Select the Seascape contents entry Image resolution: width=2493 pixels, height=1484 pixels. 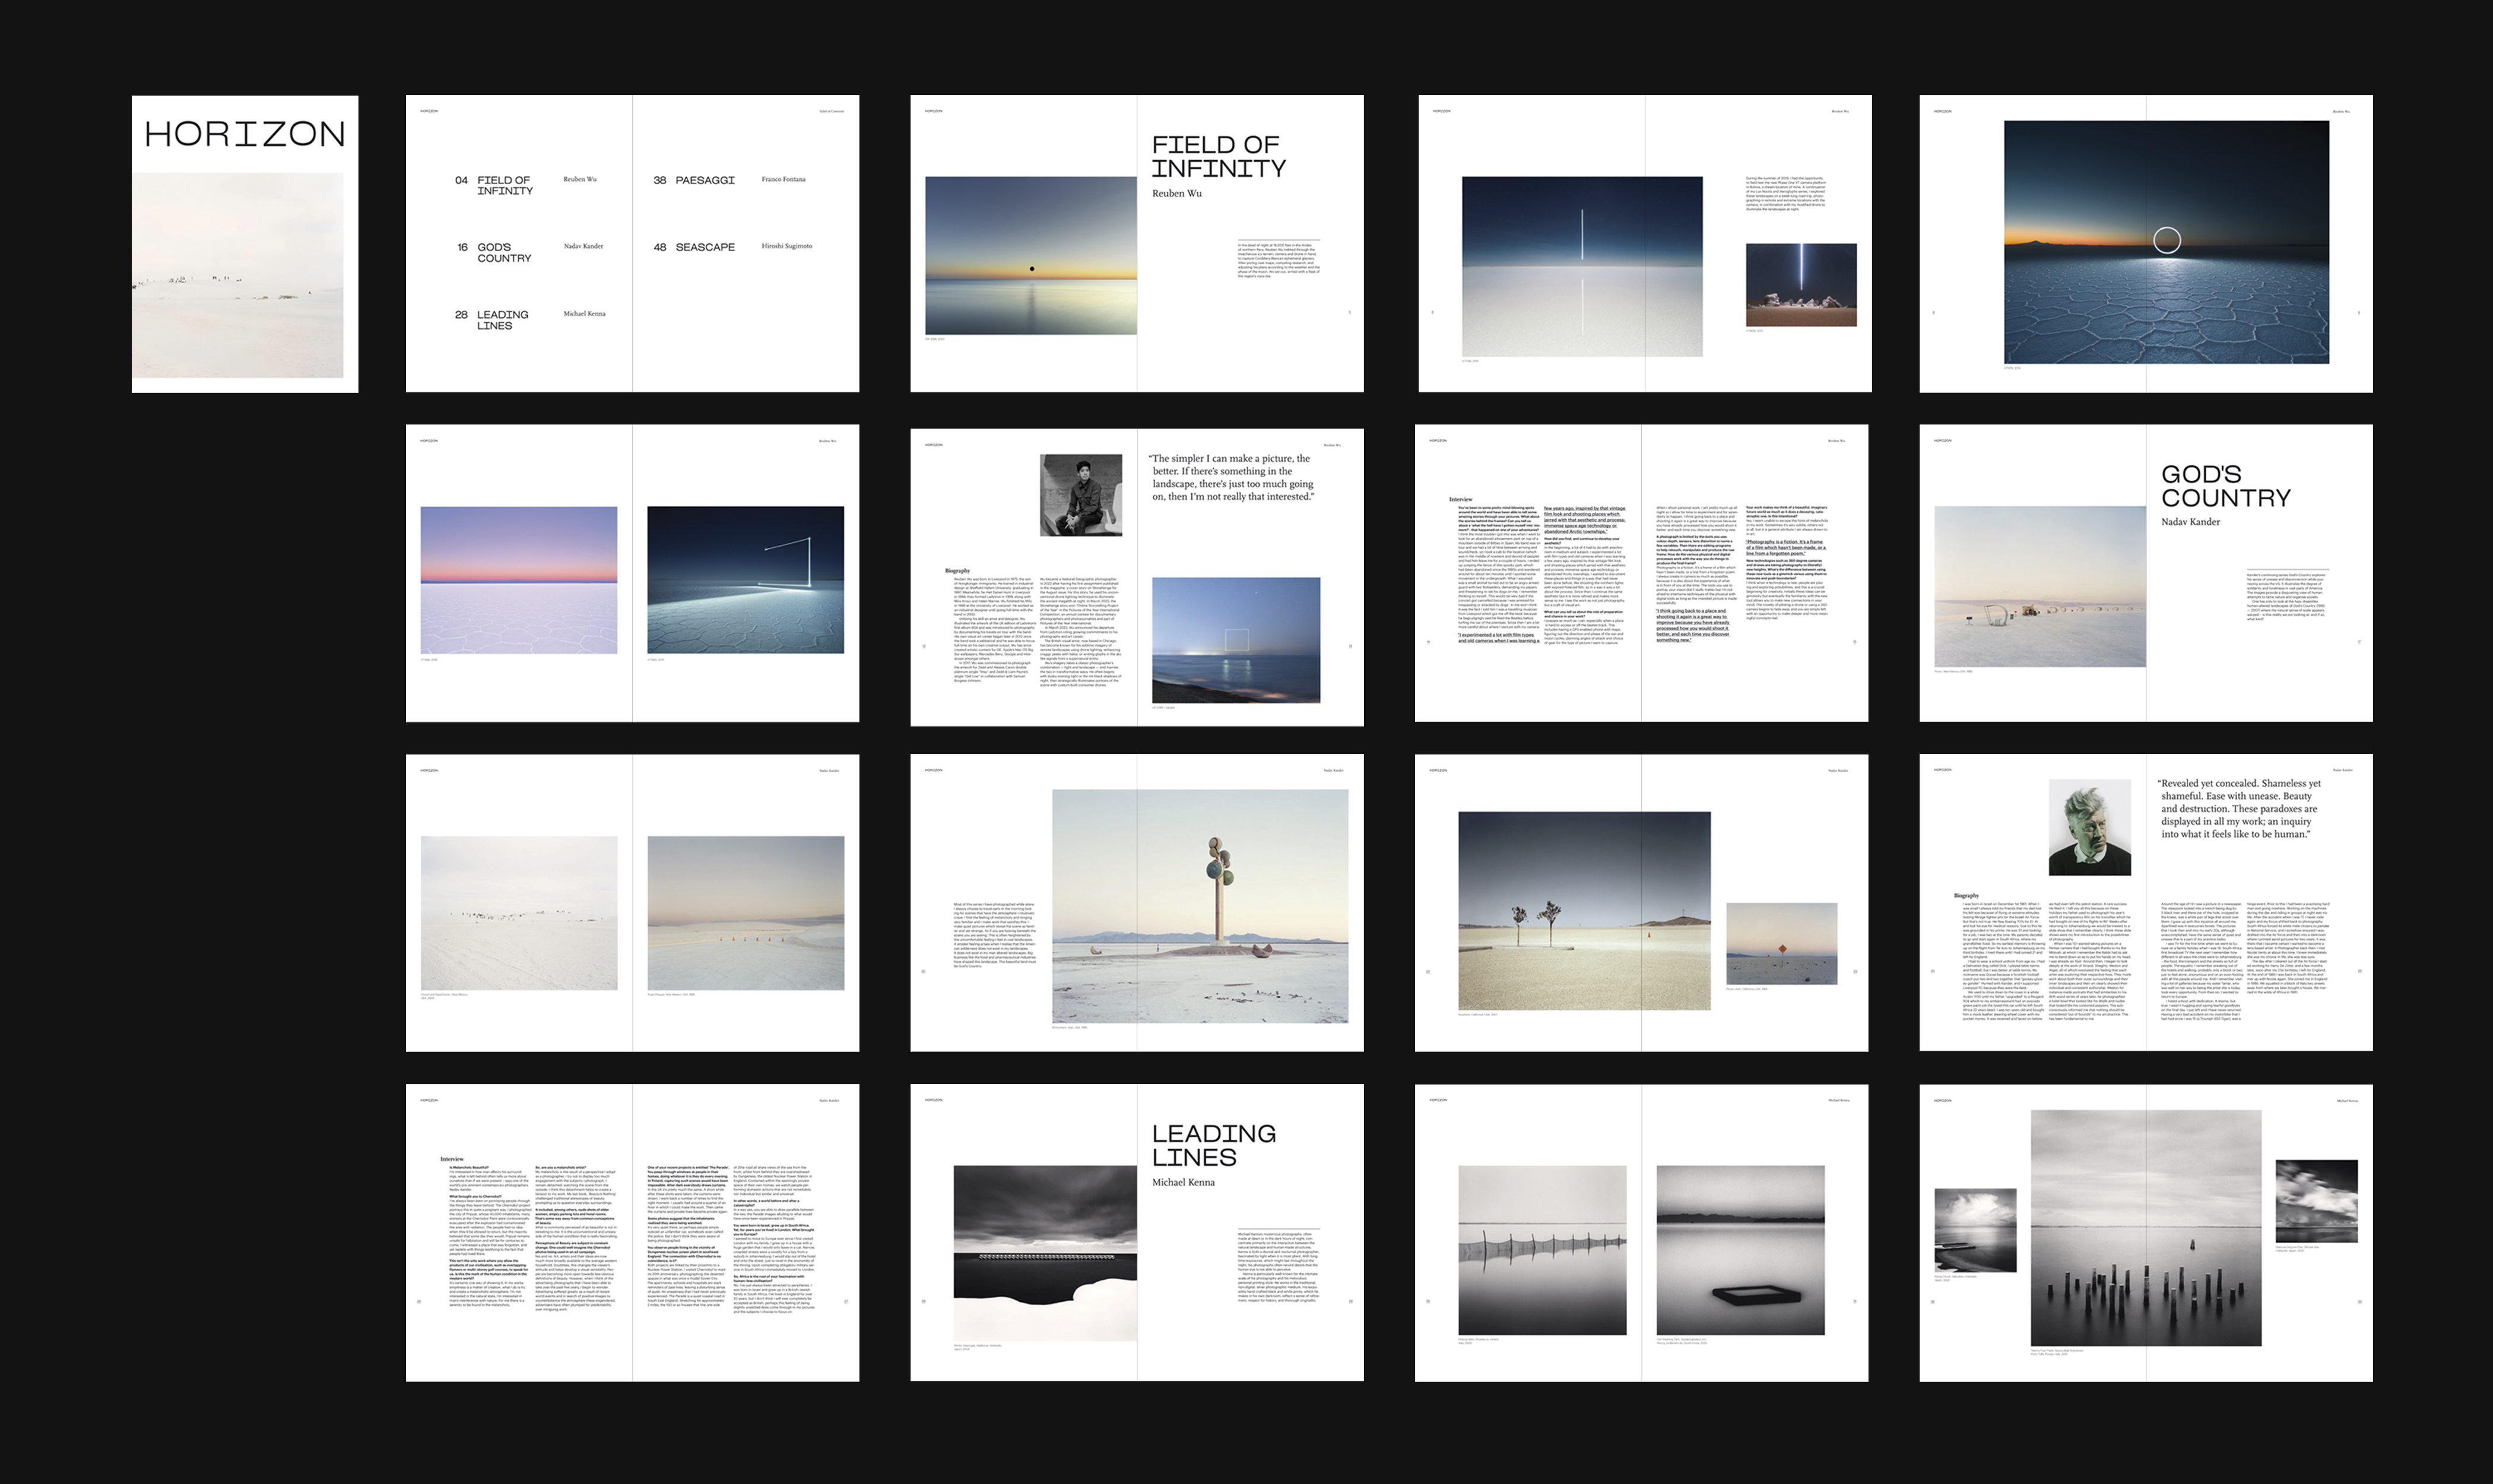tap(704, 248)
